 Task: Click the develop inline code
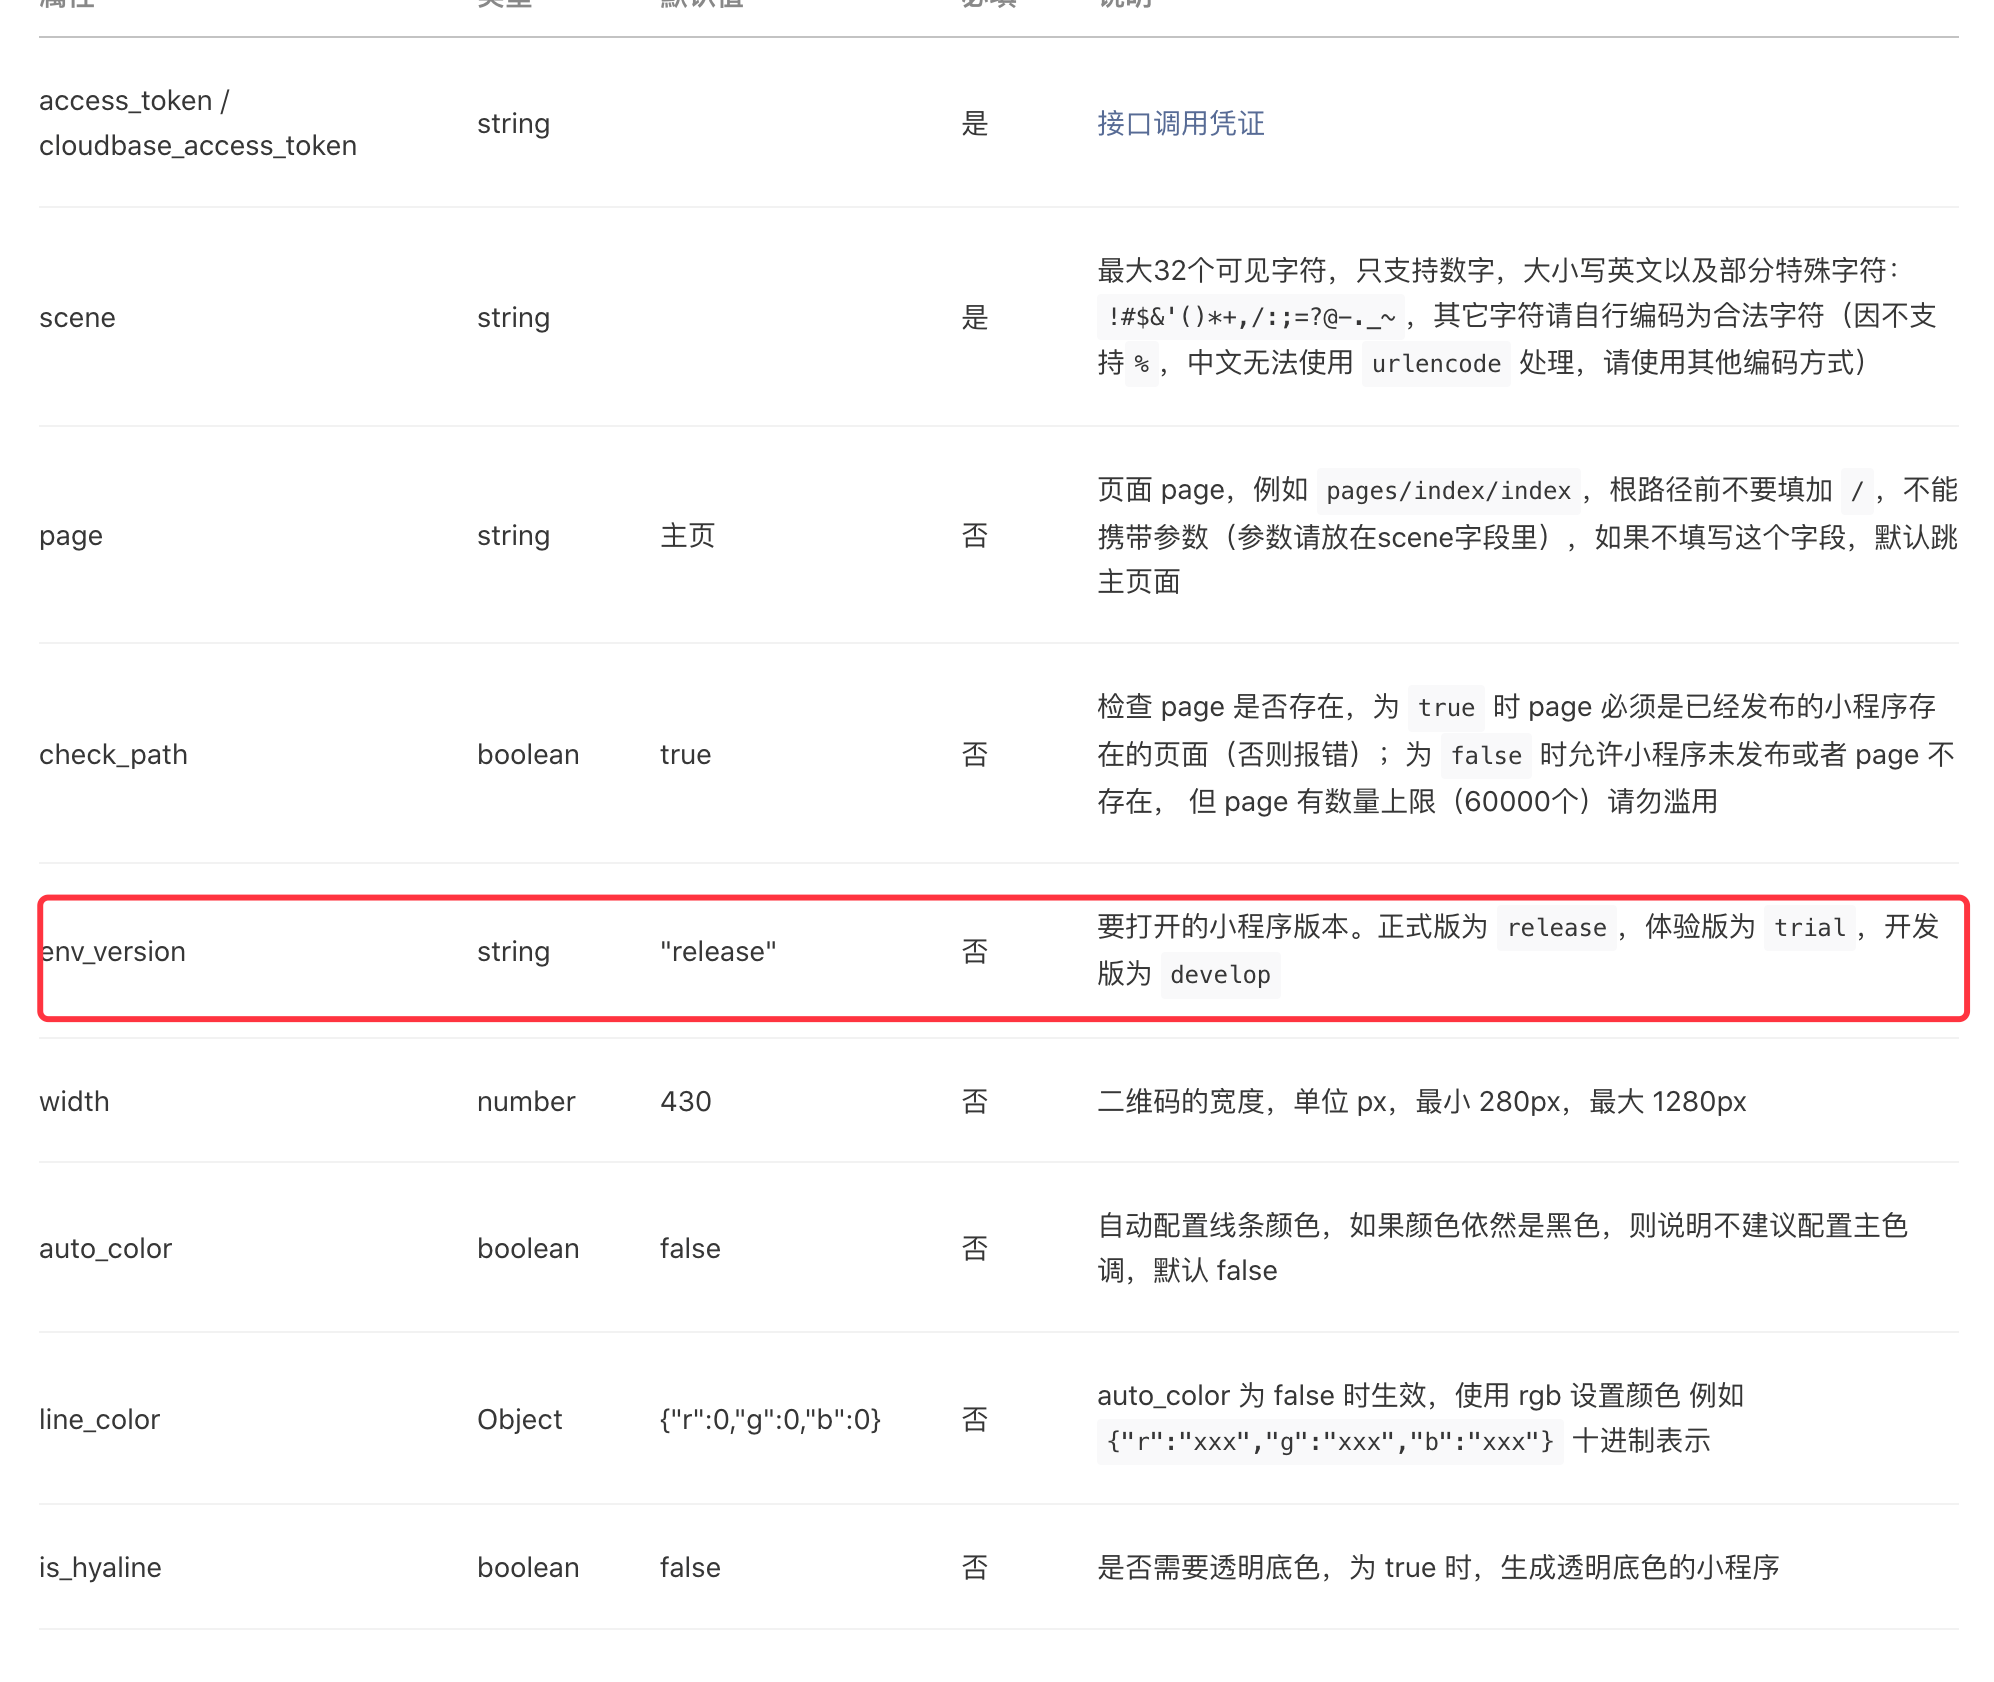click(1219, 975)
